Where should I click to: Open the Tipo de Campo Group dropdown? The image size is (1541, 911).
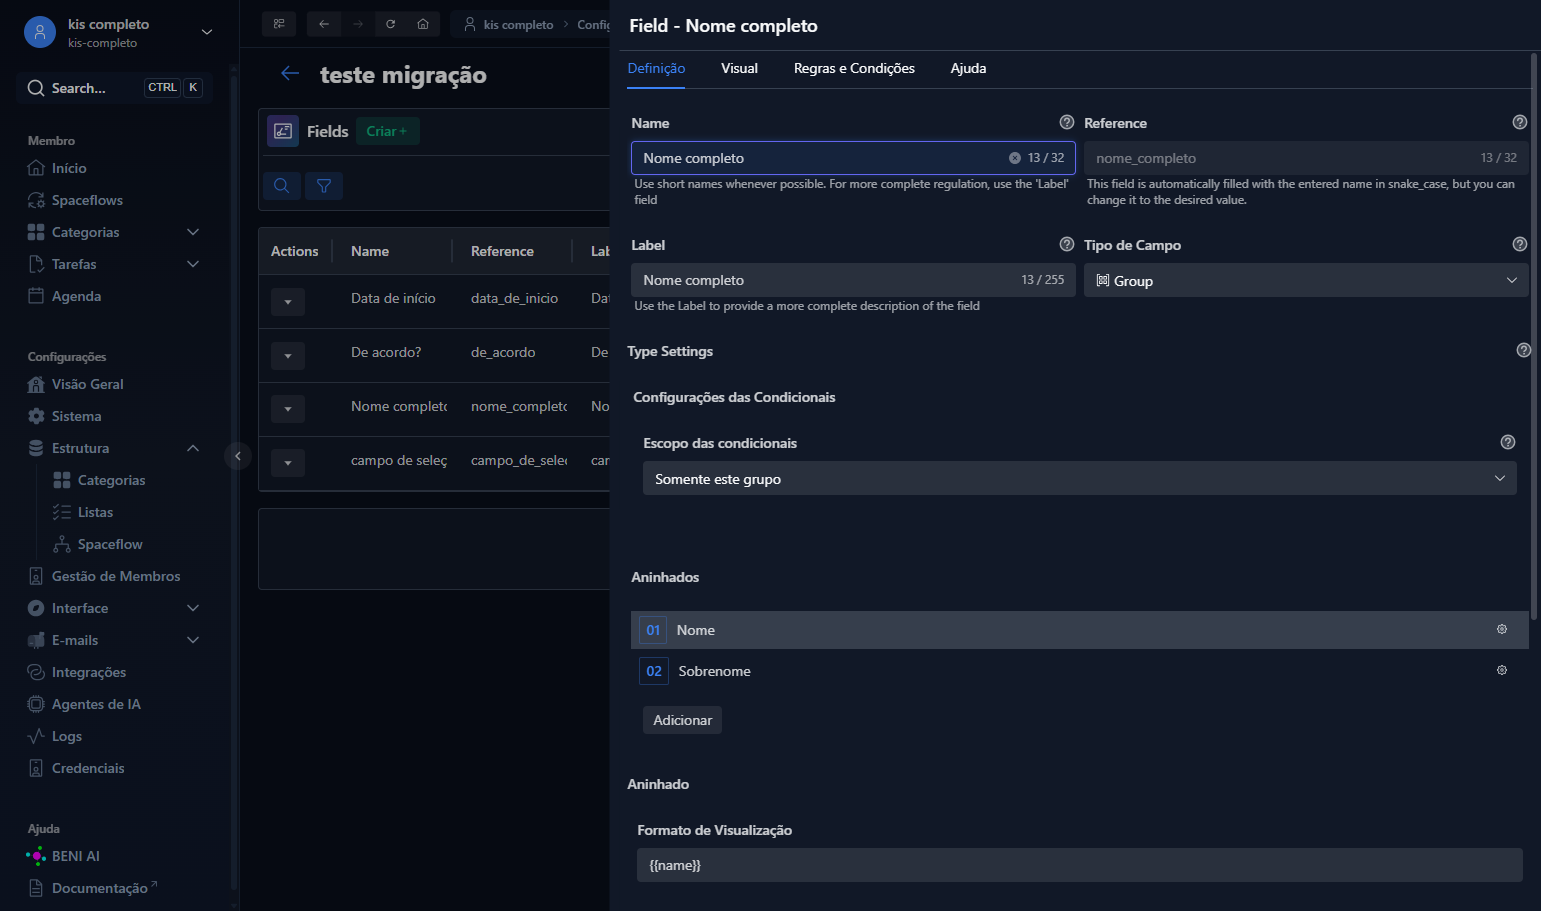click(1306, 280)
